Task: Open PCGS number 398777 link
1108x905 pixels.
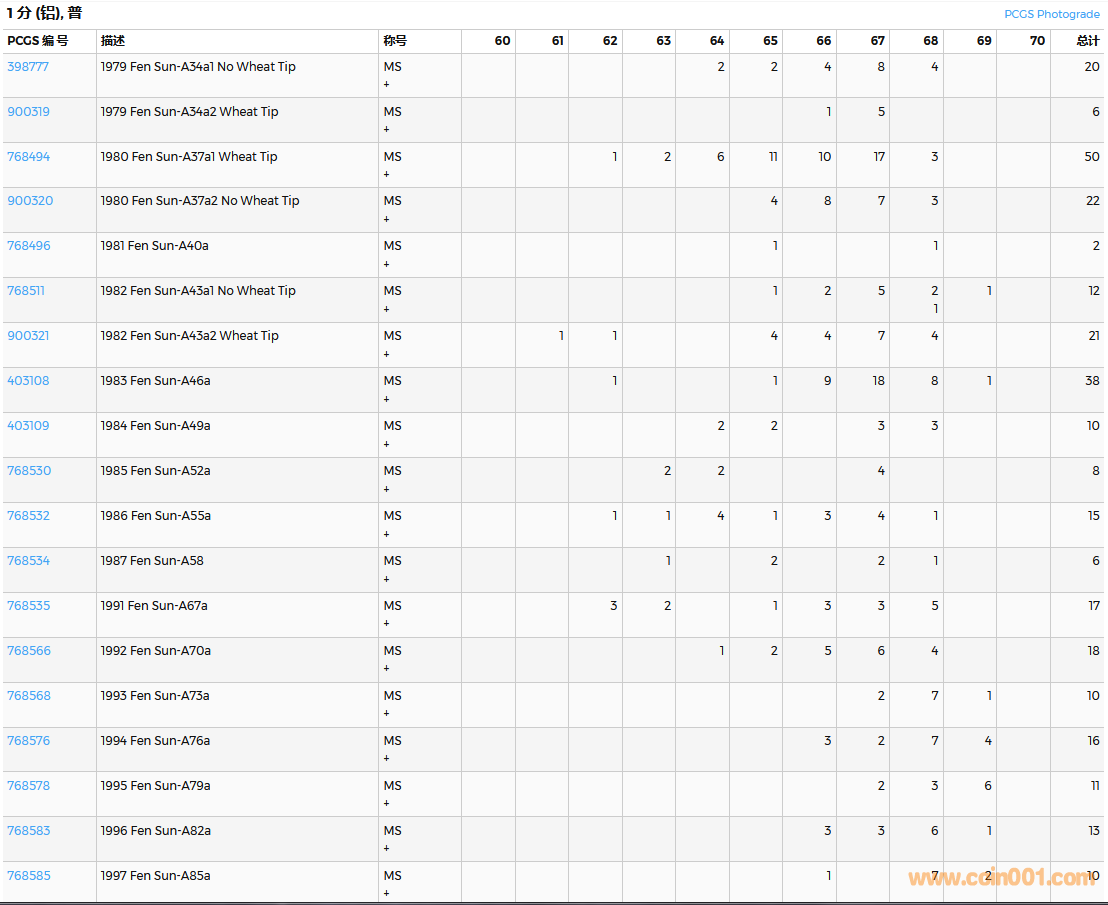Action: (x=28, y=67)
